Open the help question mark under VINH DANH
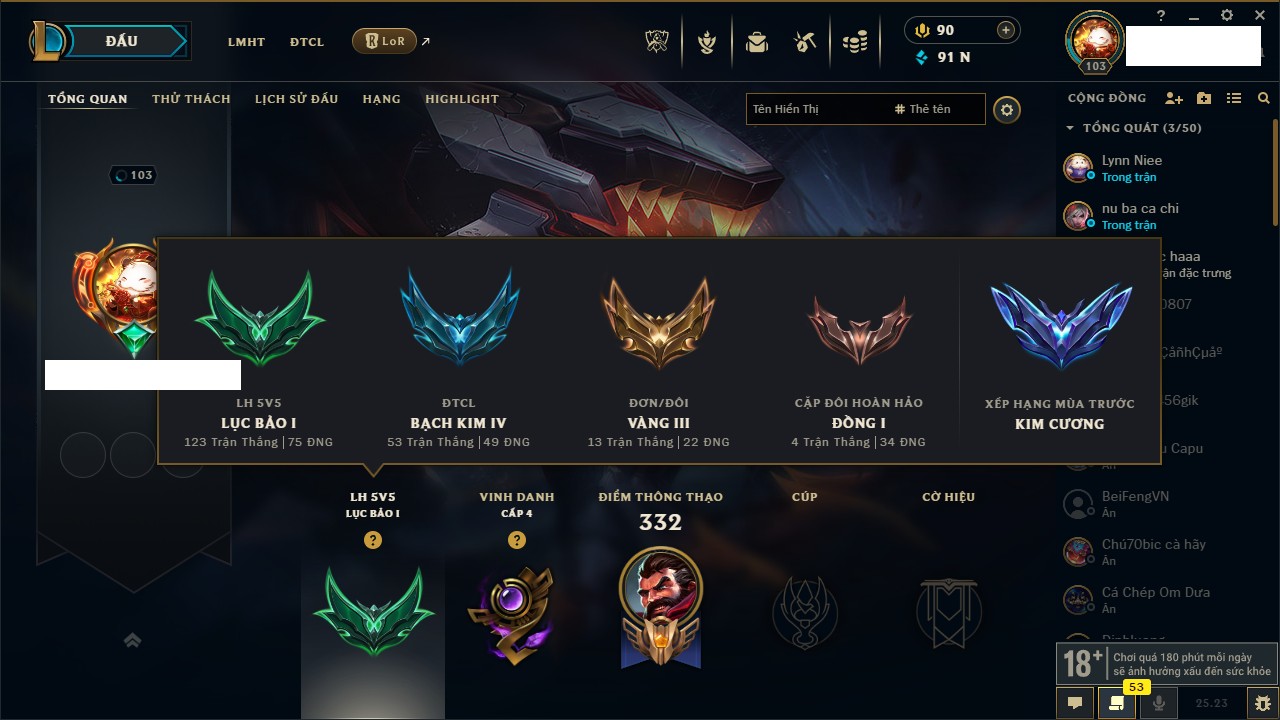Image resolution: width=1280 pixels, height=720 pixels. [516, 540]
